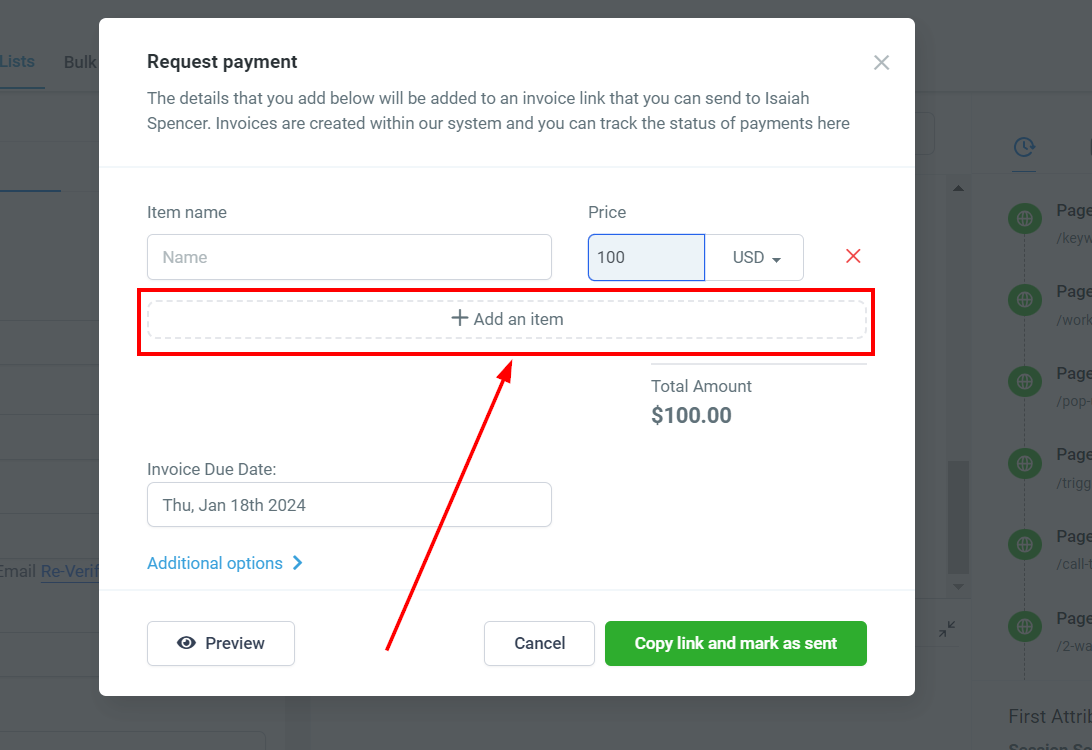Open the USD currency dropdown
The height and width of the screenshot is (750, 1092).
tap(755, 258)
